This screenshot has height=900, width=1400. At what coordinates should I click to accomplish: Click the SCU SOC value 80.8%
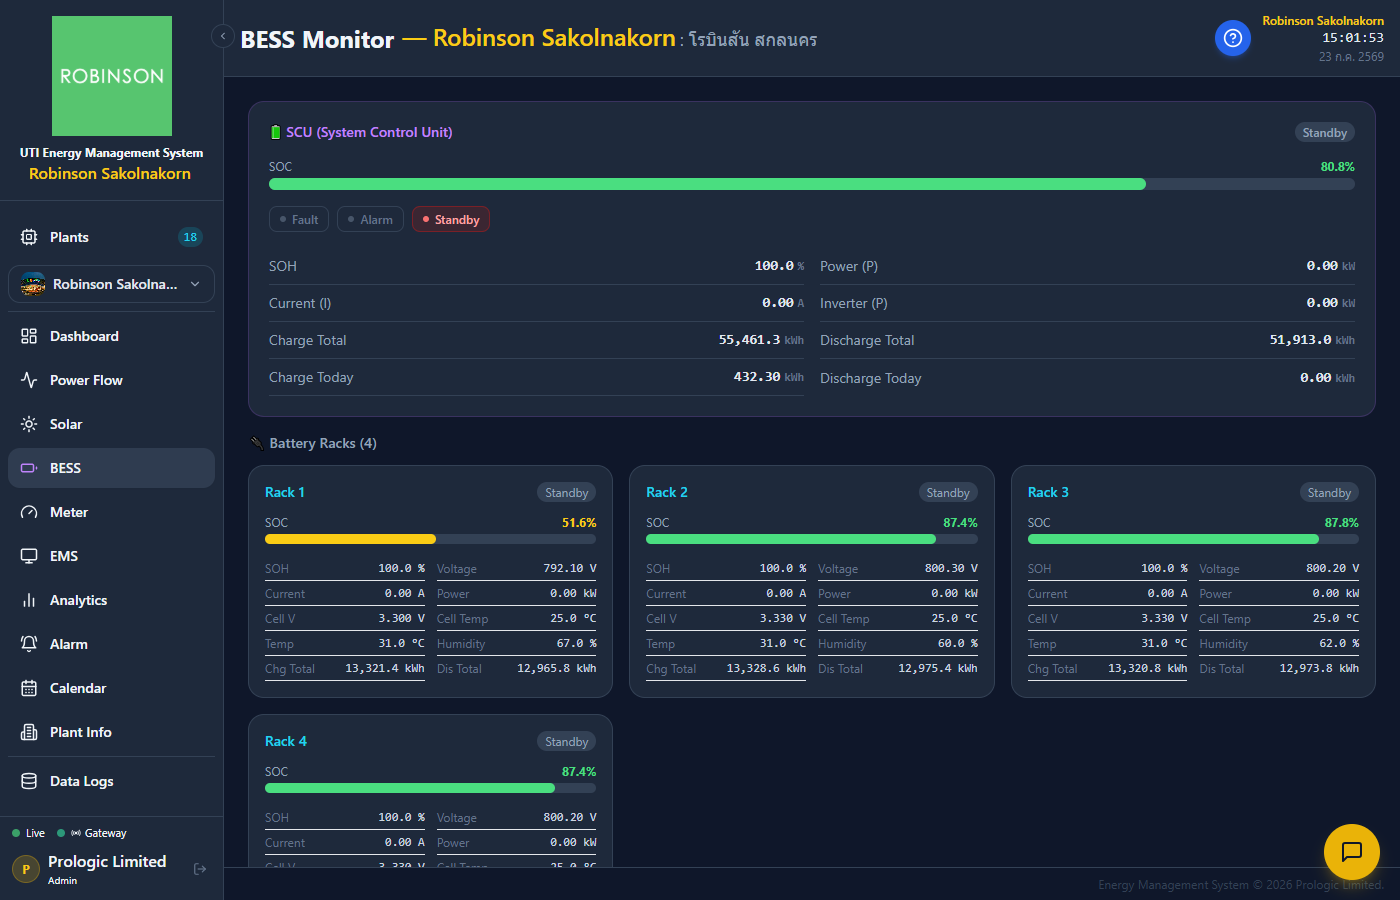(1338, 167)
